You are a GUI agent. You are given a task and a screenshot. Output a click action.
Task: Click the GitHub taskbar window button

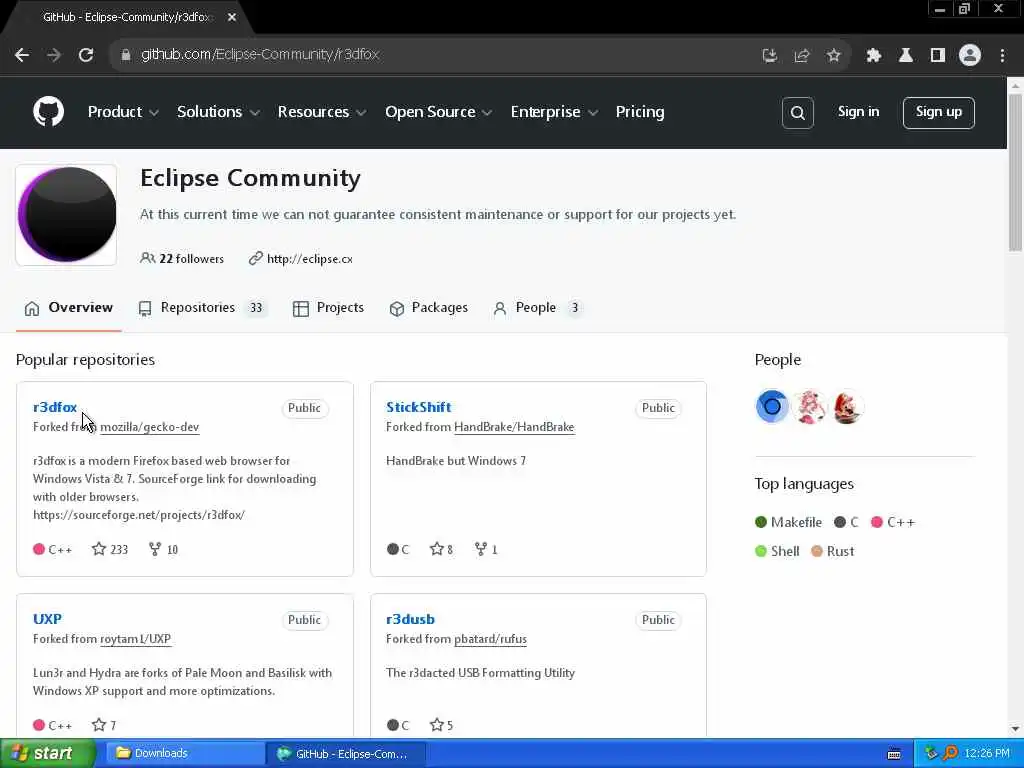point(346,754)
